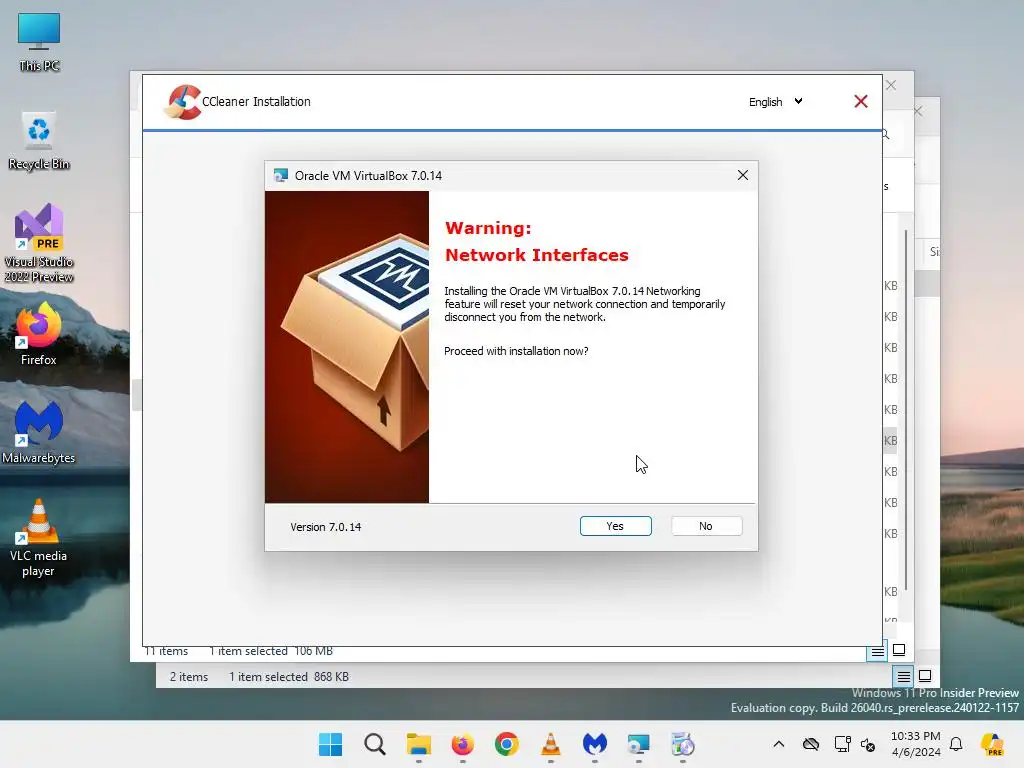Open VLC from the taskbar
Viewport: 1024px width, 768px height.
point(551,744)
